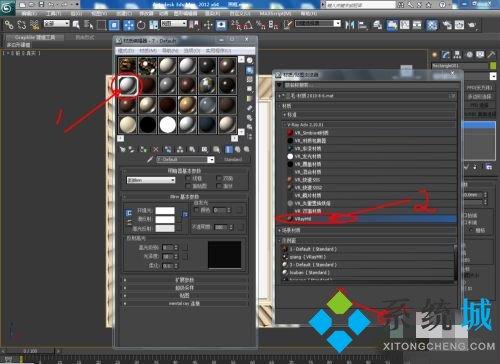Enable the 面状 faceted checkbox
500x364 pixels.
(219, 186)
